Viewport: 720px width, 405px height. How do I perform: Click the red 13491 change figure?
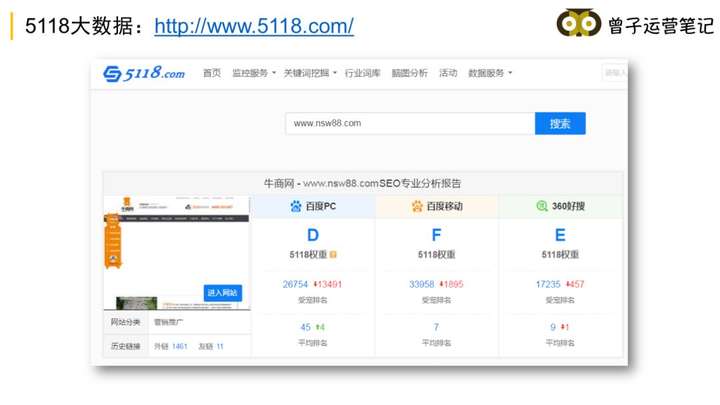tap(327, 284)
